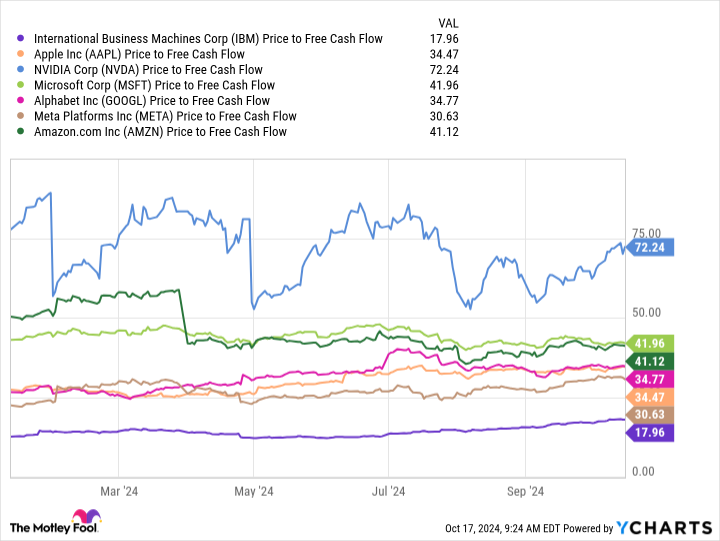Select the NVIDIA Corp (NVDA) legend label

(147, 70)
